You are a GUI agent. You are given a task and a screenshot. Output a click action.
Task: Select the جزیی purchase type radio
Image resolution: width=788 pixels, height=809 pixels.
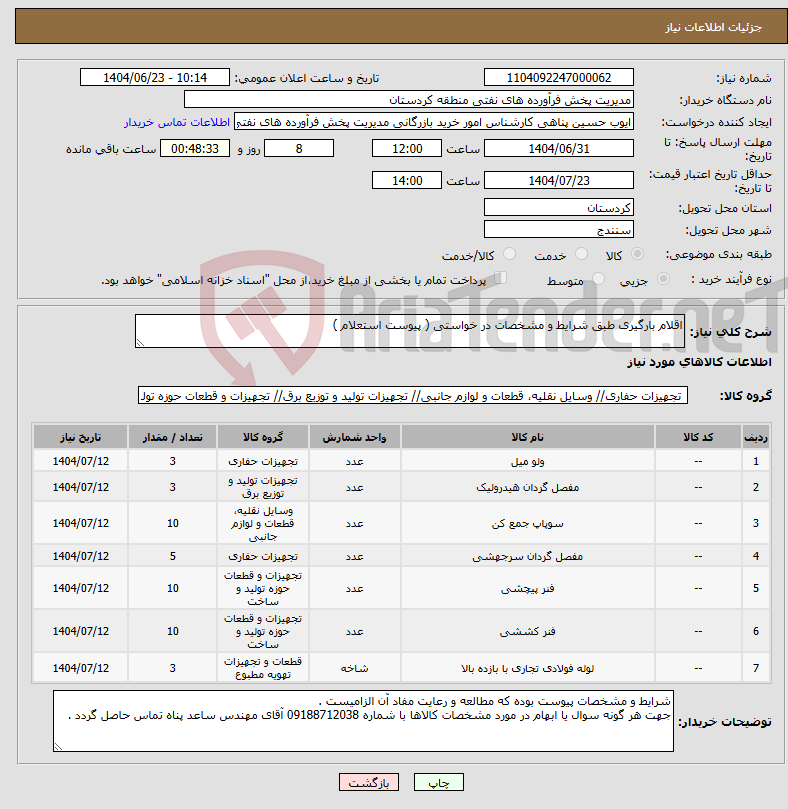tap(663, 279)
